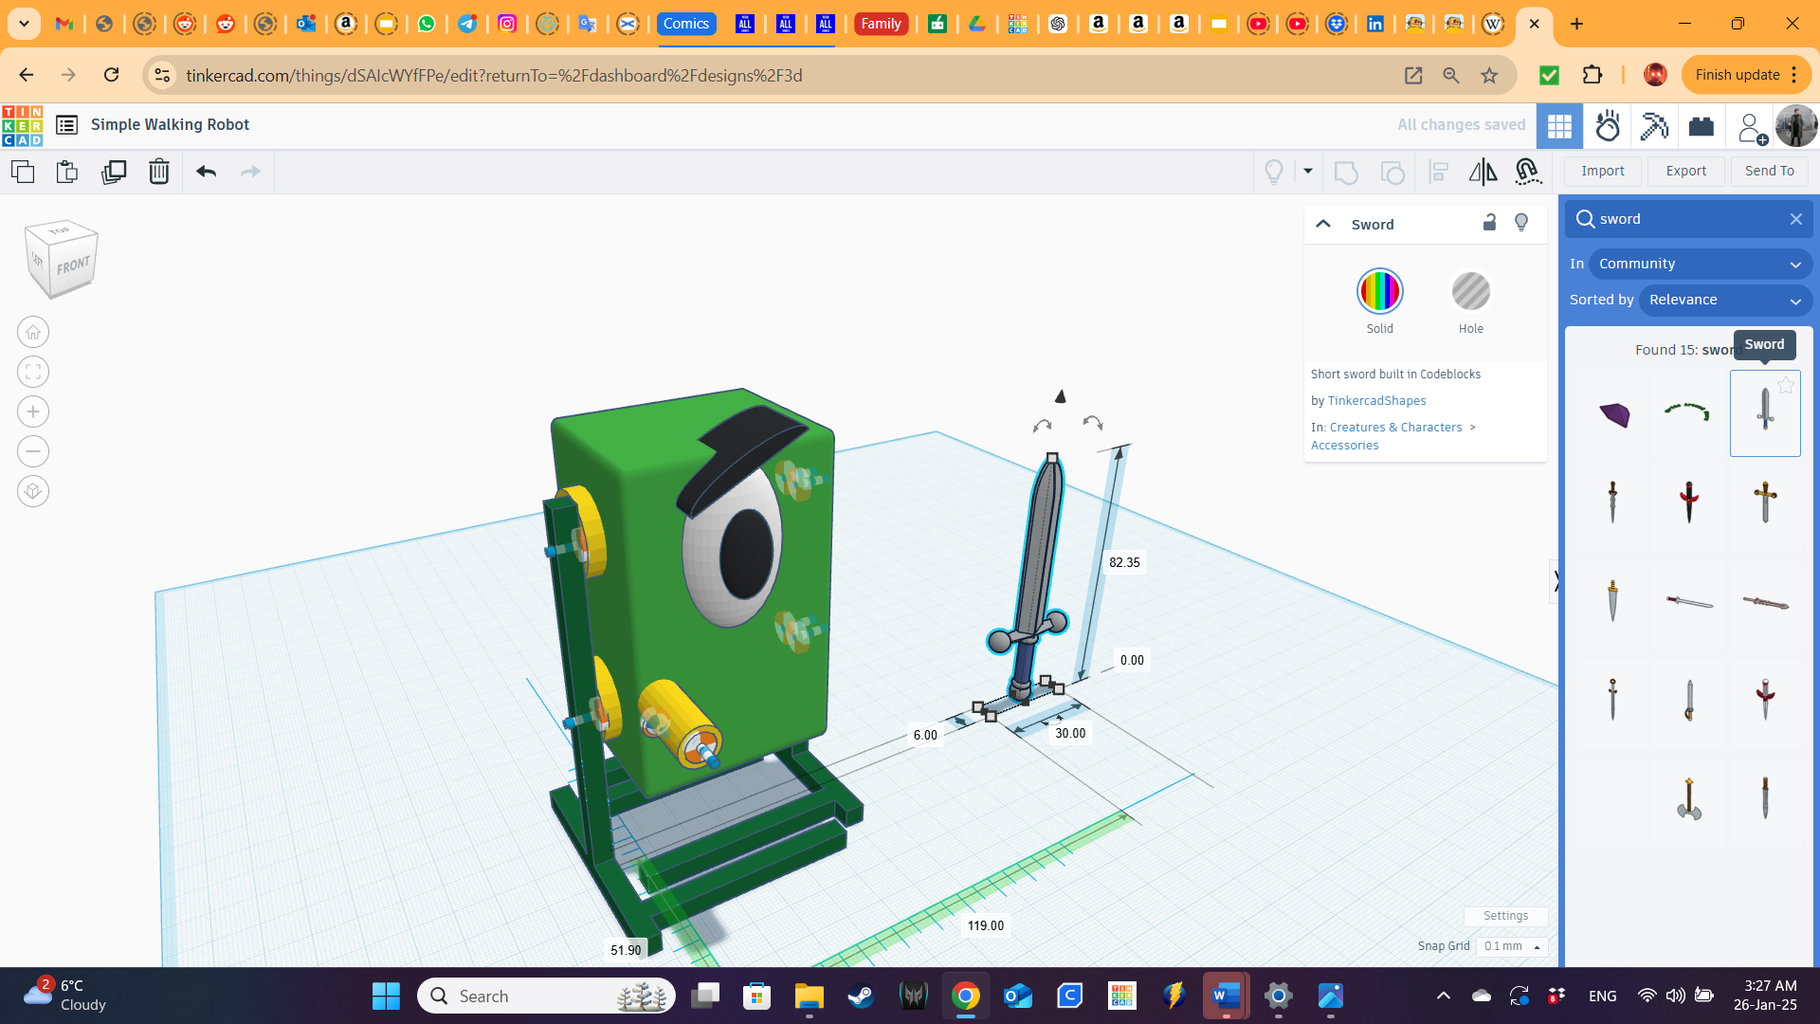Set the Sword shape to Hole
The height and width of the screenshot is (1024, 1820).
click(1470, 292)
